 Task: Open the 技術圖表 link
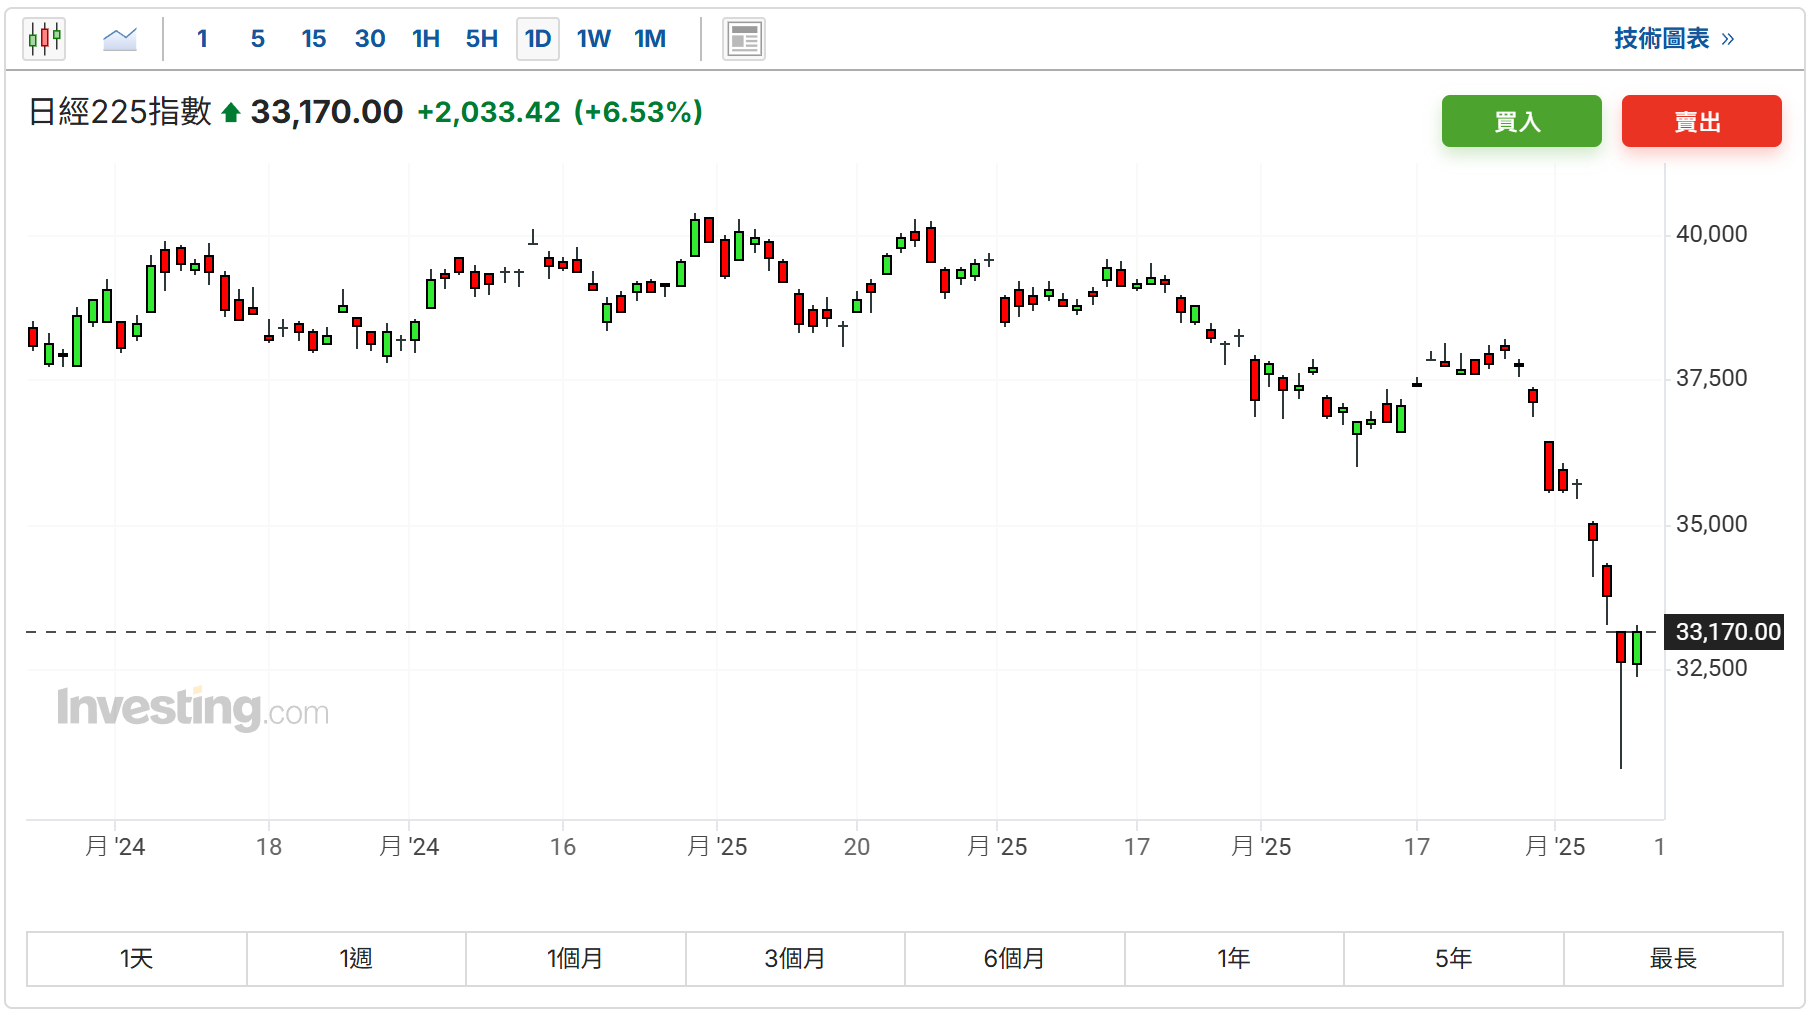pyautogui.click(x=1674, y=39)
